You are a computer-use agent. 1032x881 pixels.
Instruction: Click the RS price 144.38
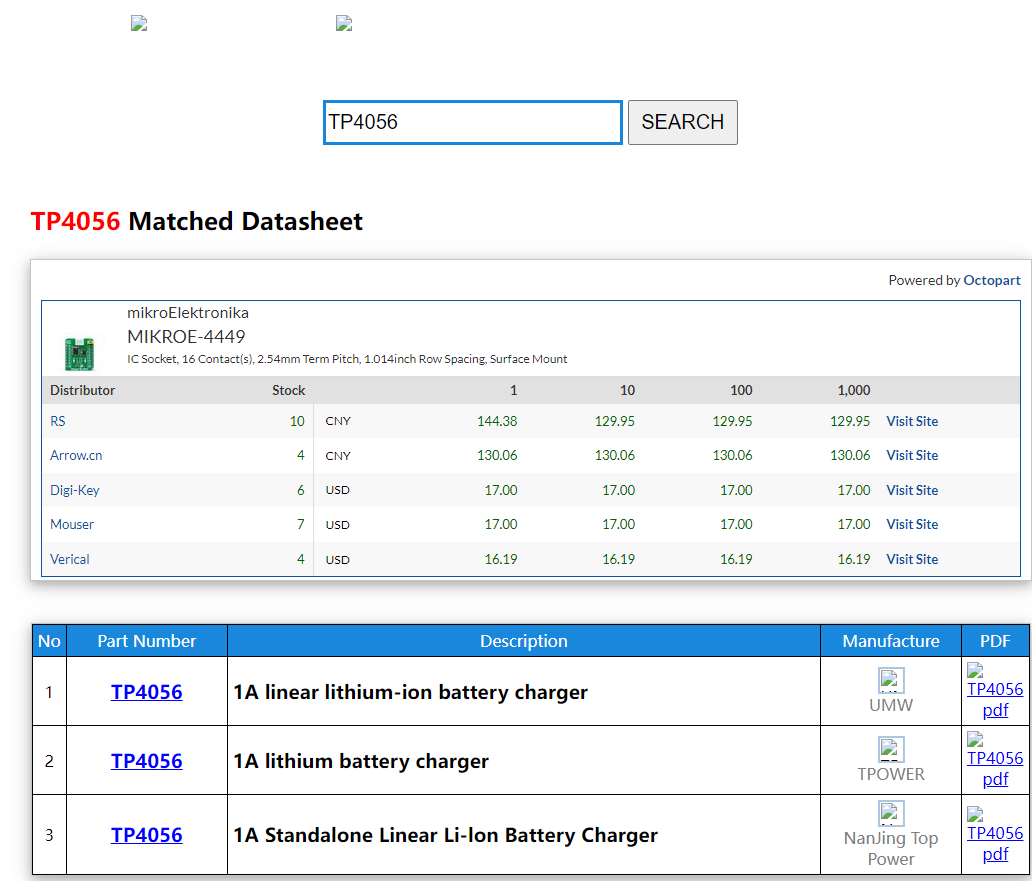(497, 421)
